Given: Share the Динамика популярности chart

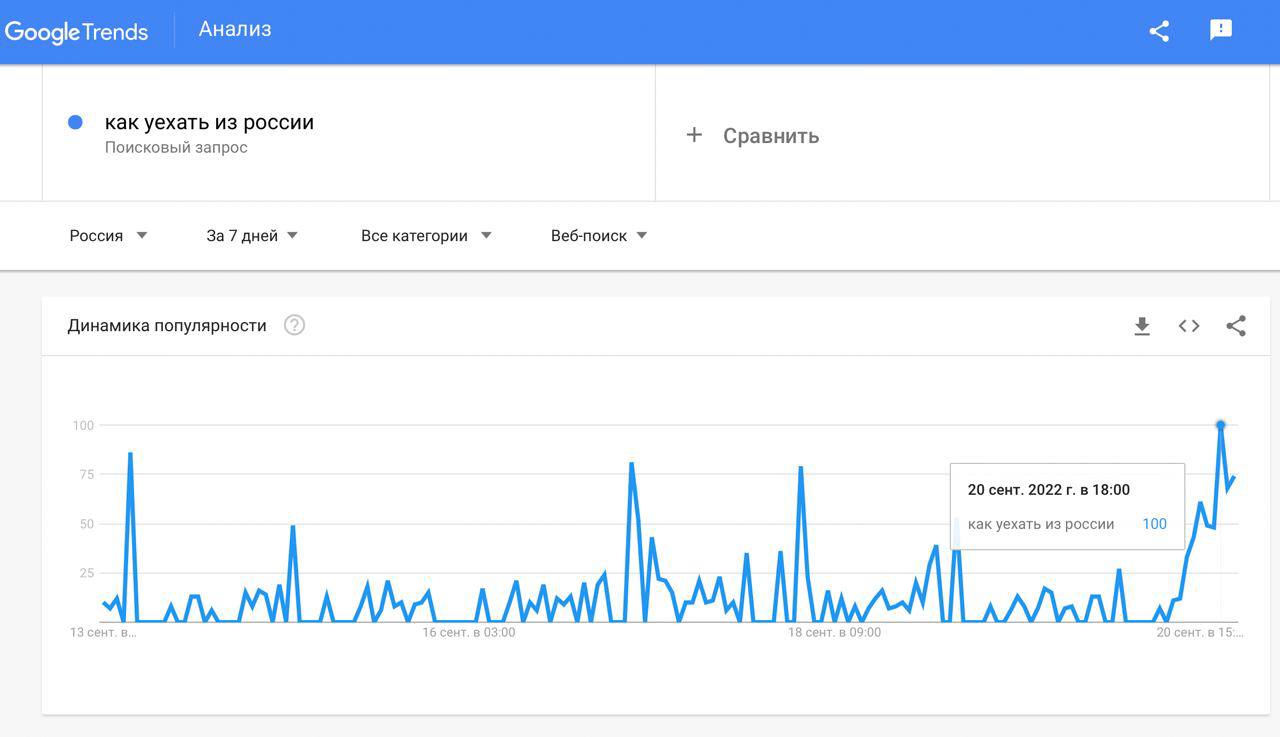Looking at the screenshot, I should (1236, 326).
